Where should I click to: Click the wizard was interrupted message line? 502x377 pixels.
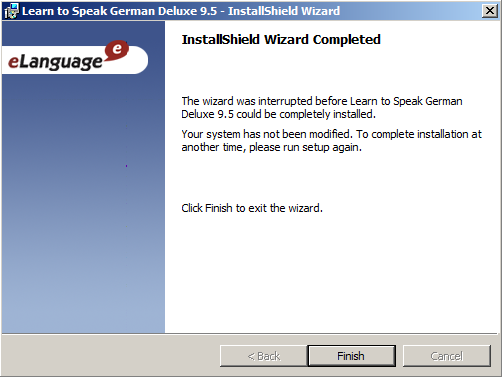click(x=322, y=101)
